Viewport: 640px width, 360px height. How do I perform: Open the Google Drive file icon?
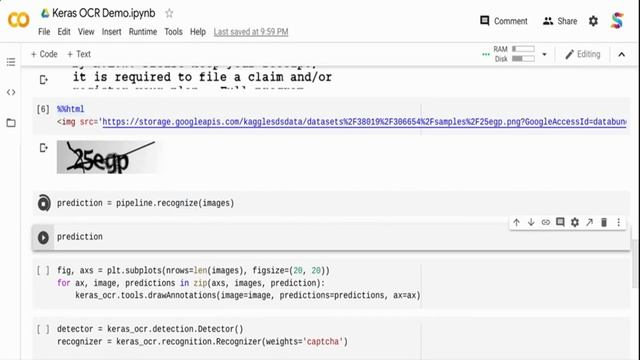pos(45,13)
